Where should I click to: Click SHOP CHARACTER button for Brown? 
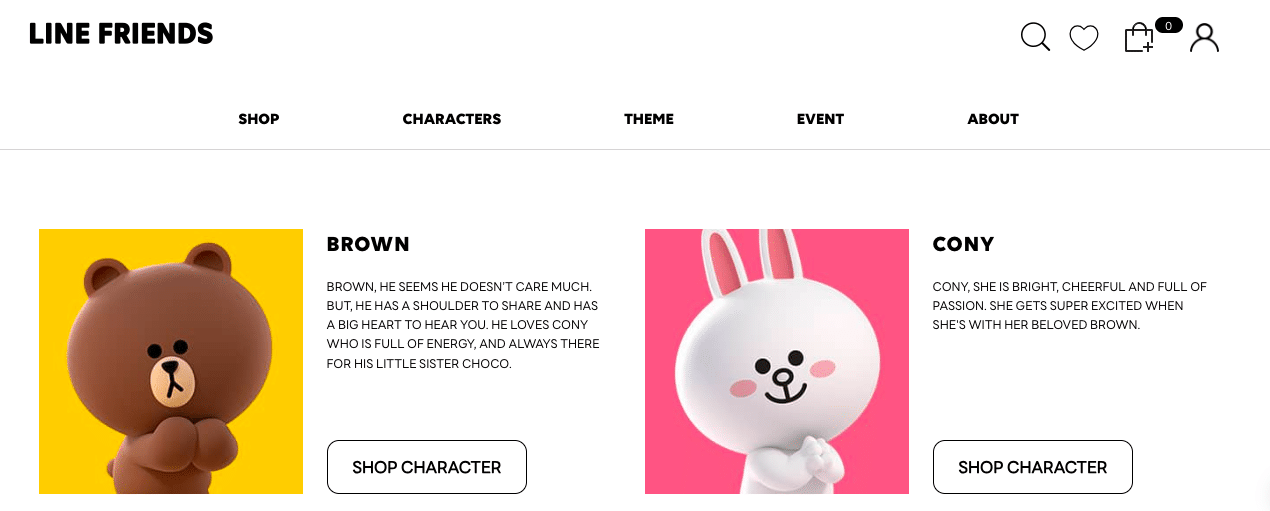(x=427, y=467)
